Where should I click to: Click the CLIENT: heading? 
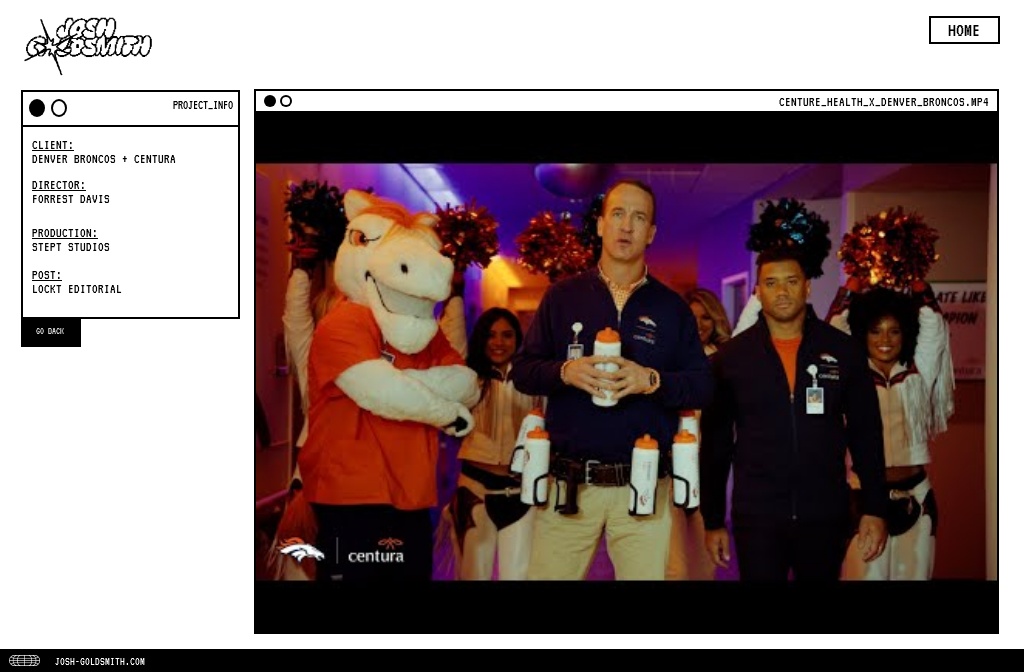52,145
